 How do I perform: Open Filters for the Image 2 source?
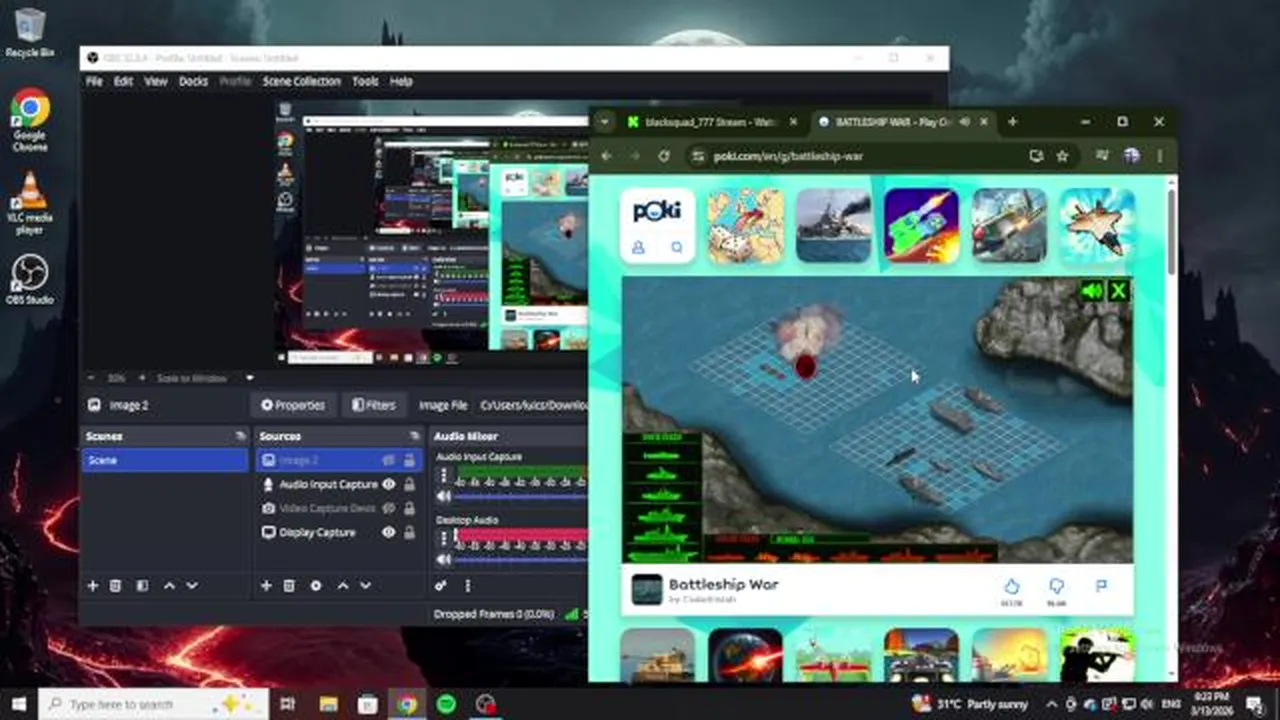click(373, 405)
